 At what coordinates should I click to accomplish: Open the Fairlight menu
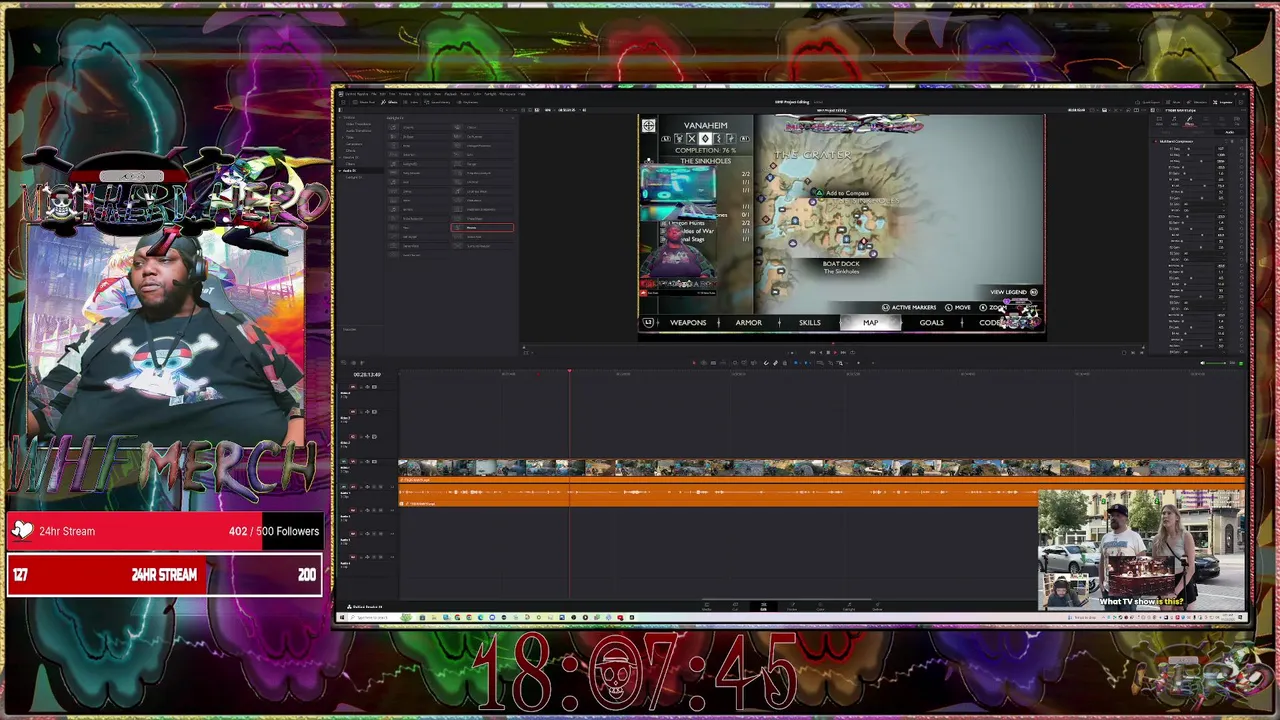[490, 94]
